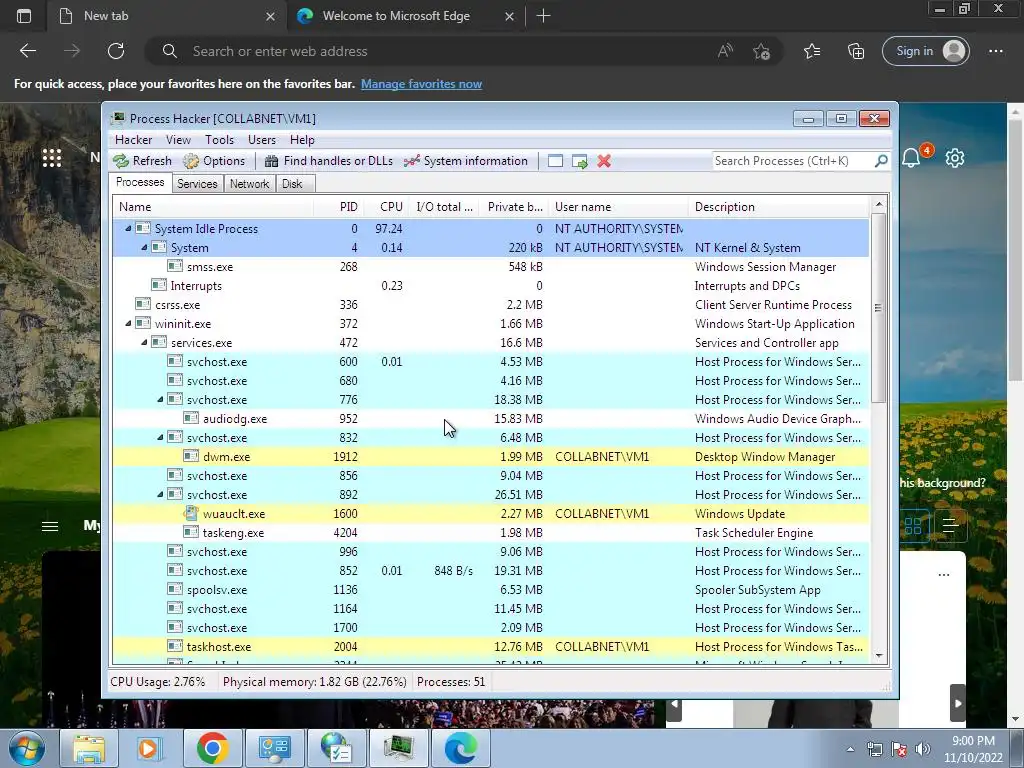Viewport: 1024px width, 768px height.
Task: Select the csrss.exe process row
Action: [491, 304]
